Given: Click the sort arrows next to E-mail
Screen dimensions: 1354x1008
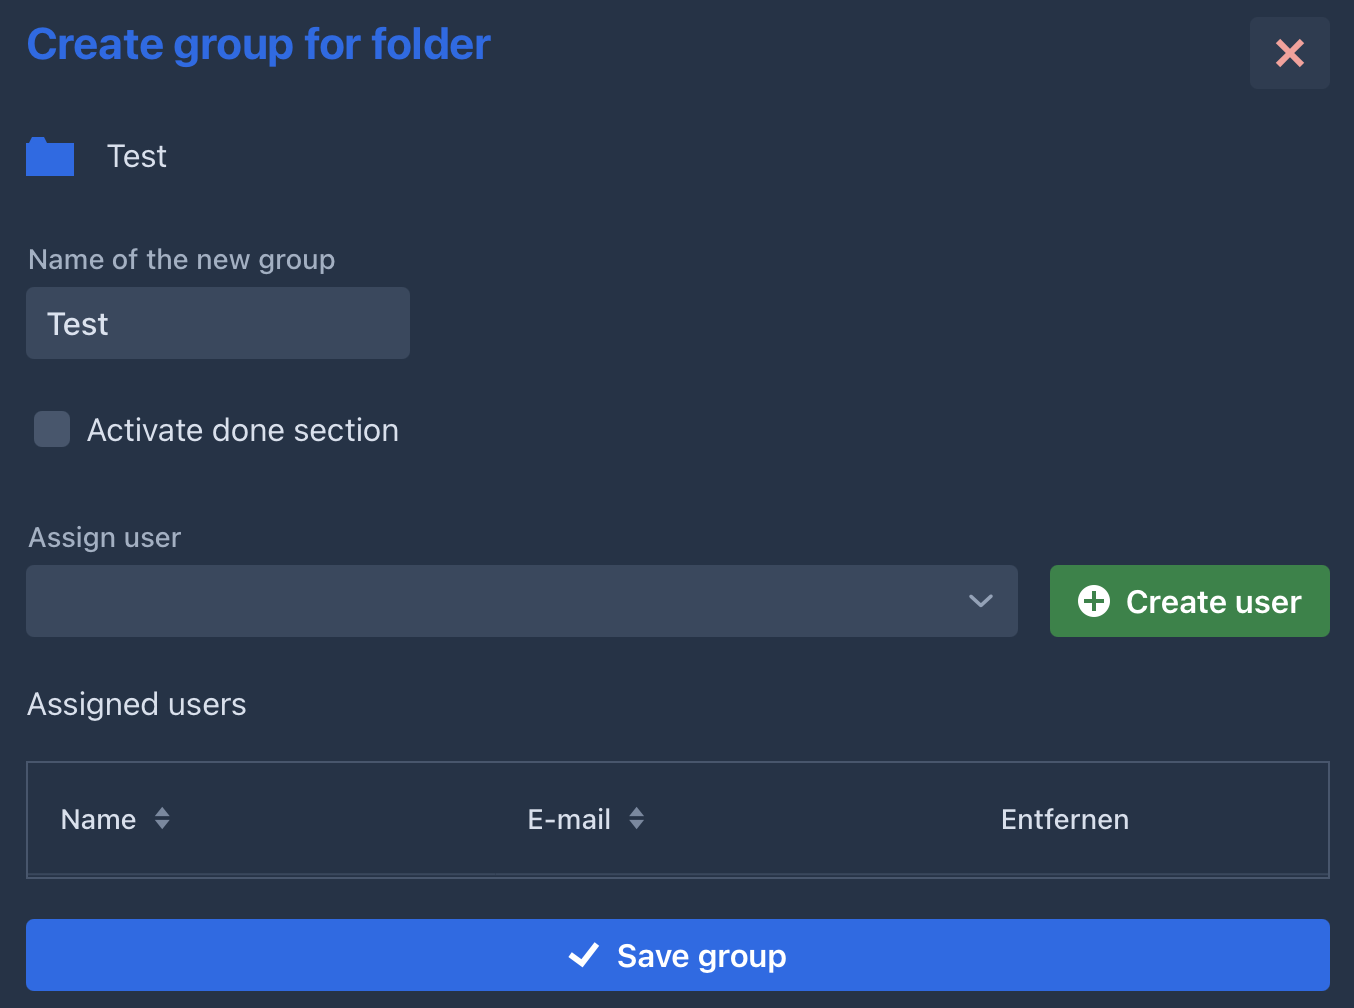Looking at the screenshot, I should (x=636, y=819).
